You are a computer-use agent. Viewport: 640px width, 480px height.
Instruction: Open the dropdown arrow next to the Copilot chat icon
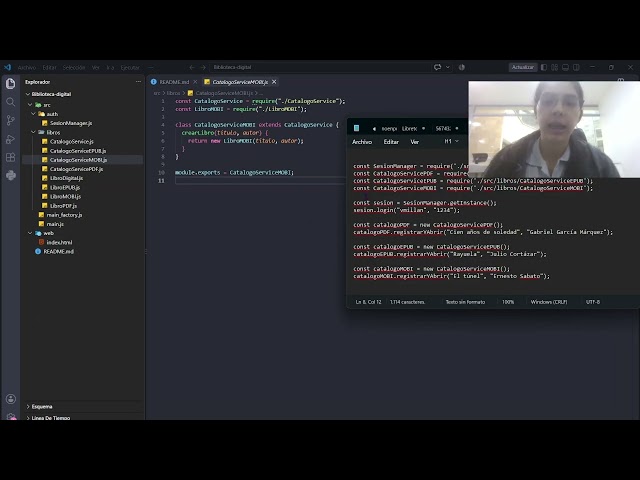(x=448, y=67)
